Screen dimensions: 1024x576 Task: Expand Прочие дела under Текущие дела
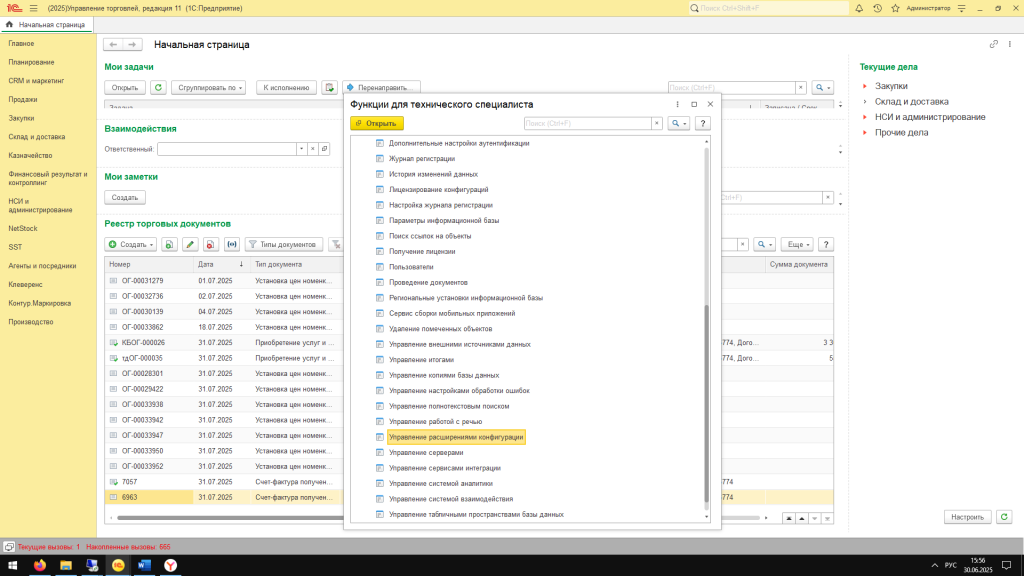tap(865, 133)
